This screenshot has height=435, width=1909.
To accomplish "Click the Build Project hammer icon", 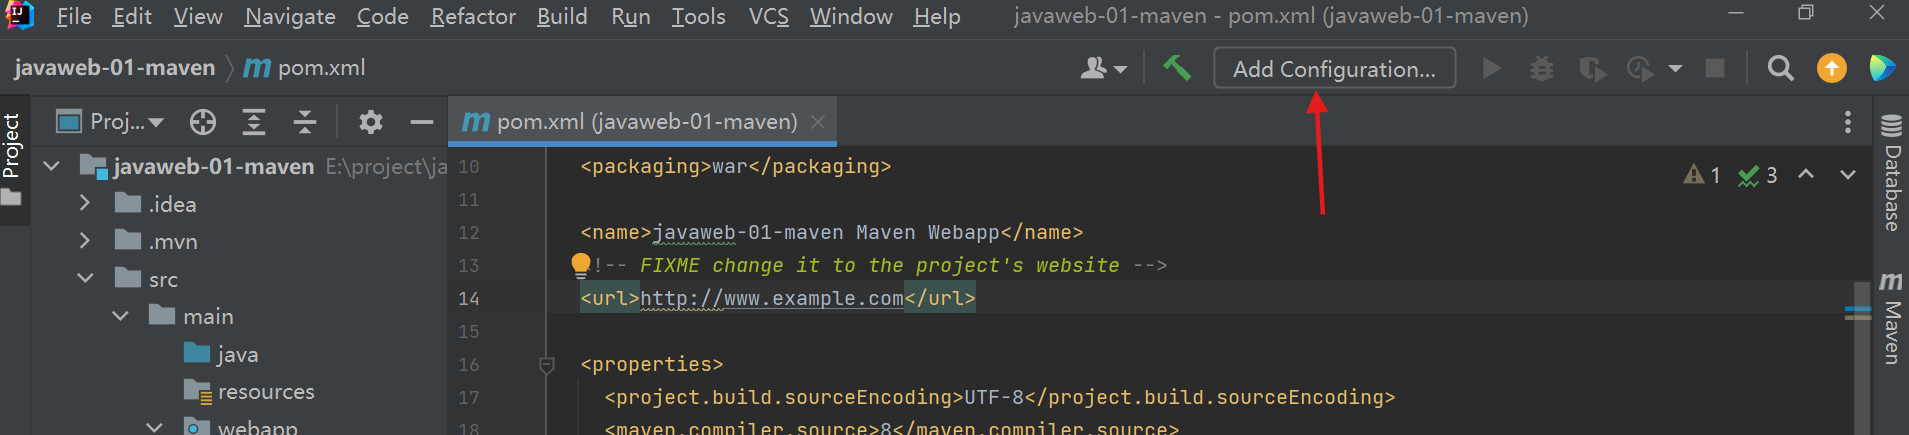I will click(1177, 68).
